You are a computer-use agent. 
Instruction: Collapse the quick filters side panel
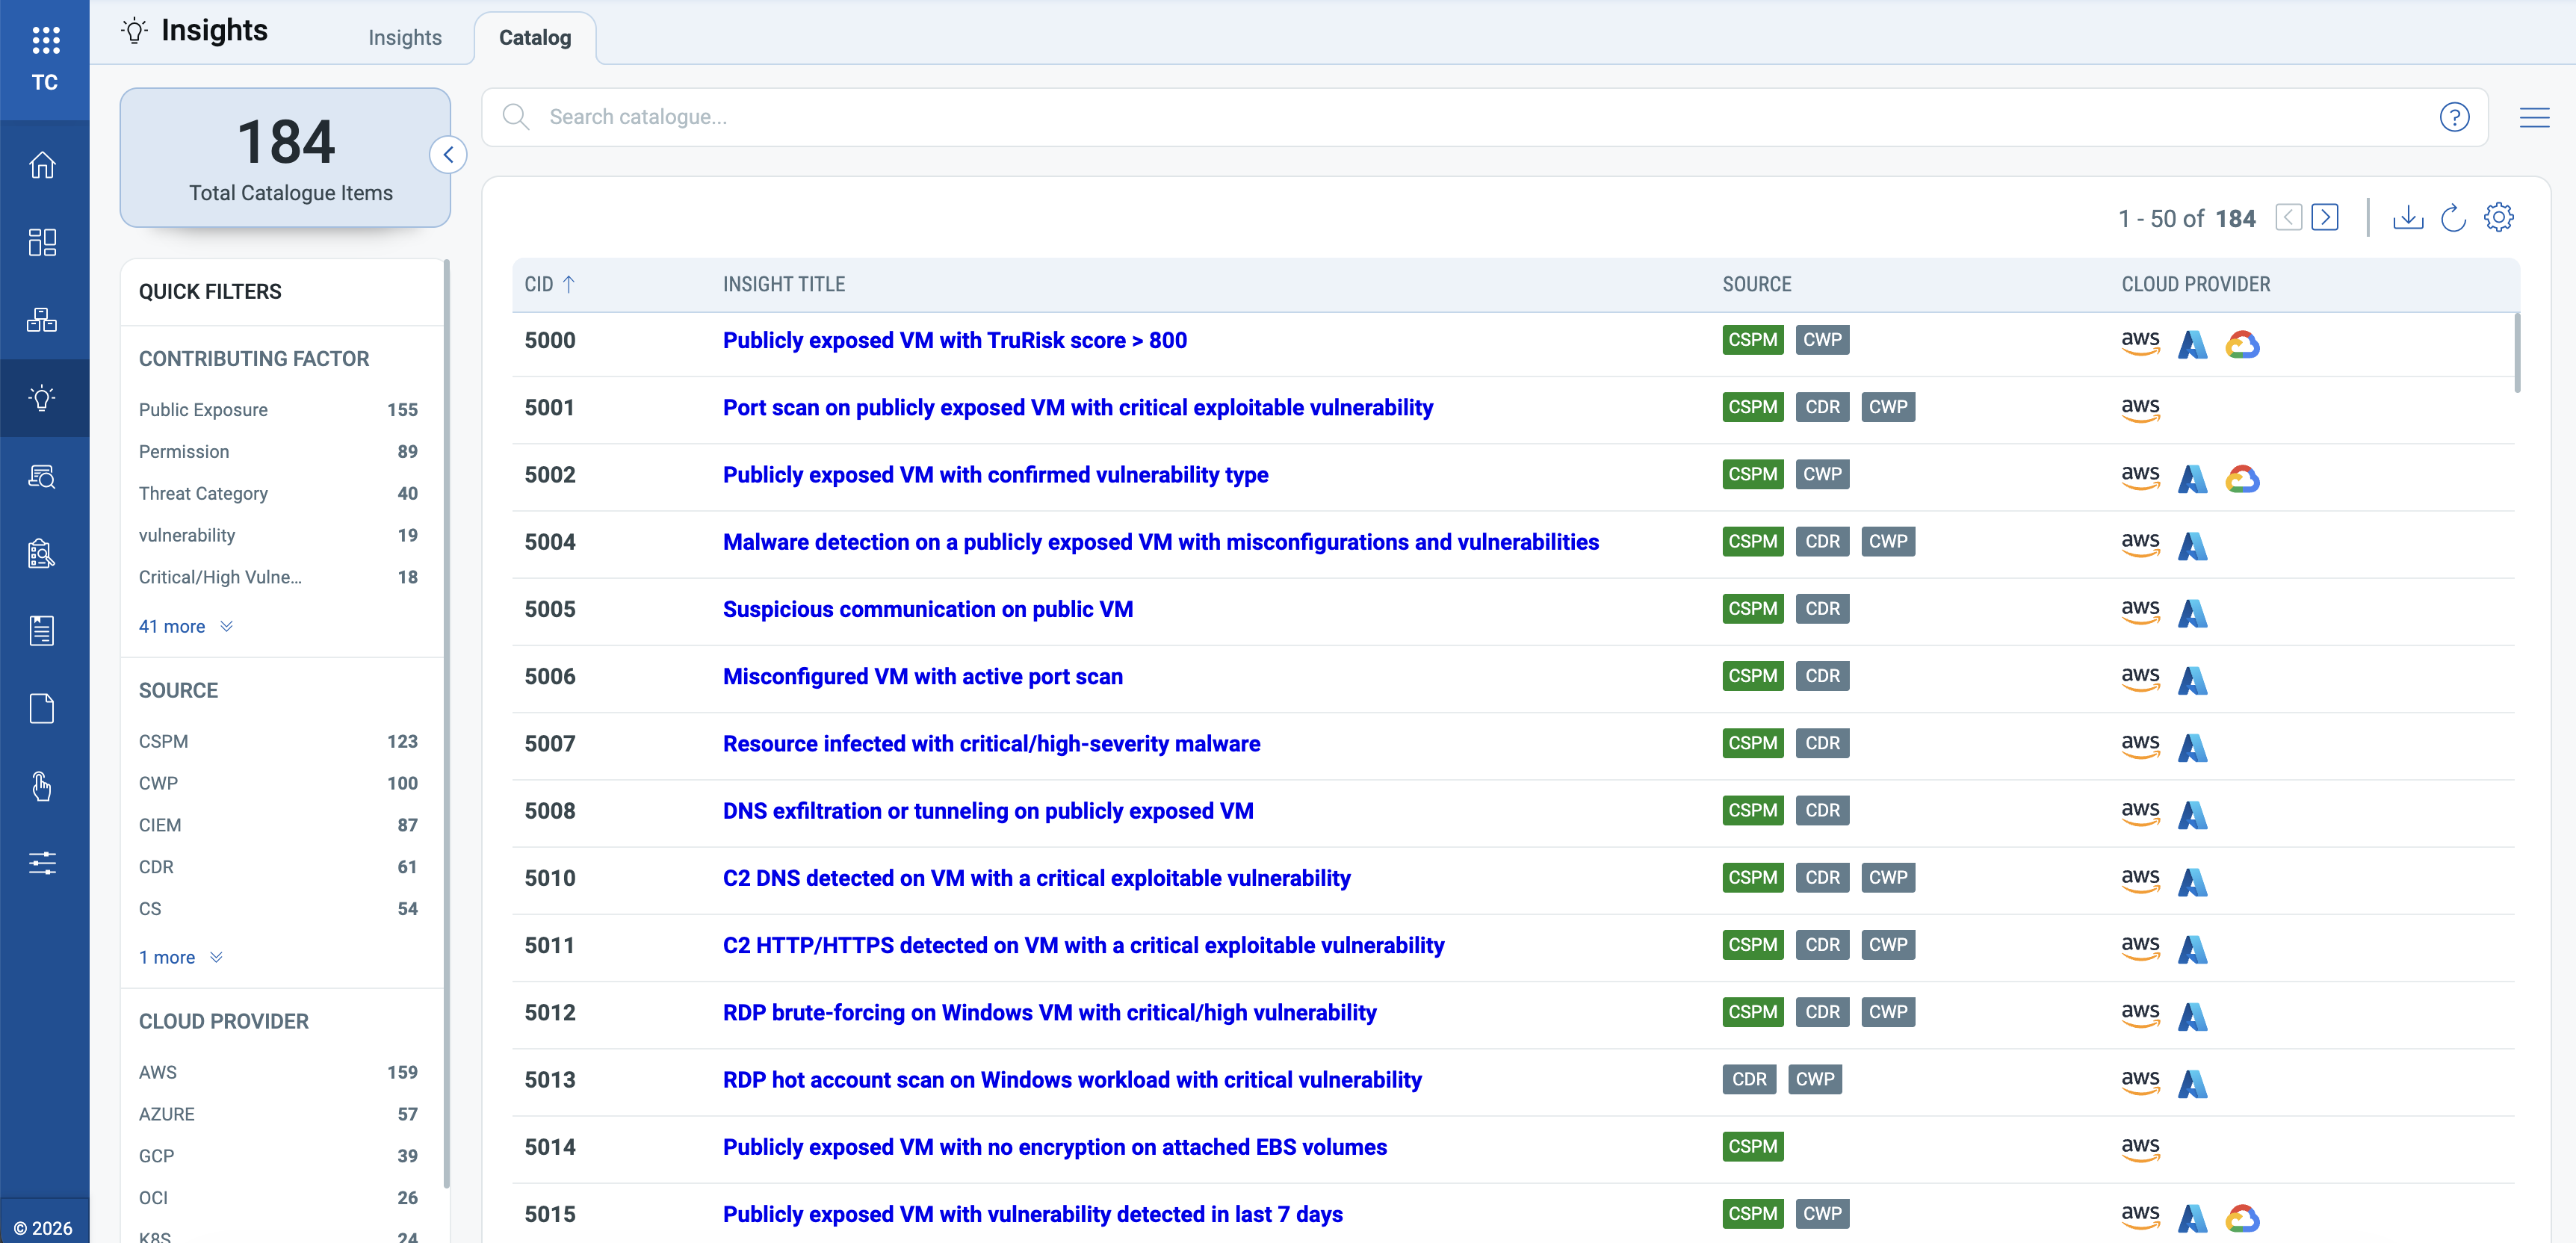pos(448,155)
